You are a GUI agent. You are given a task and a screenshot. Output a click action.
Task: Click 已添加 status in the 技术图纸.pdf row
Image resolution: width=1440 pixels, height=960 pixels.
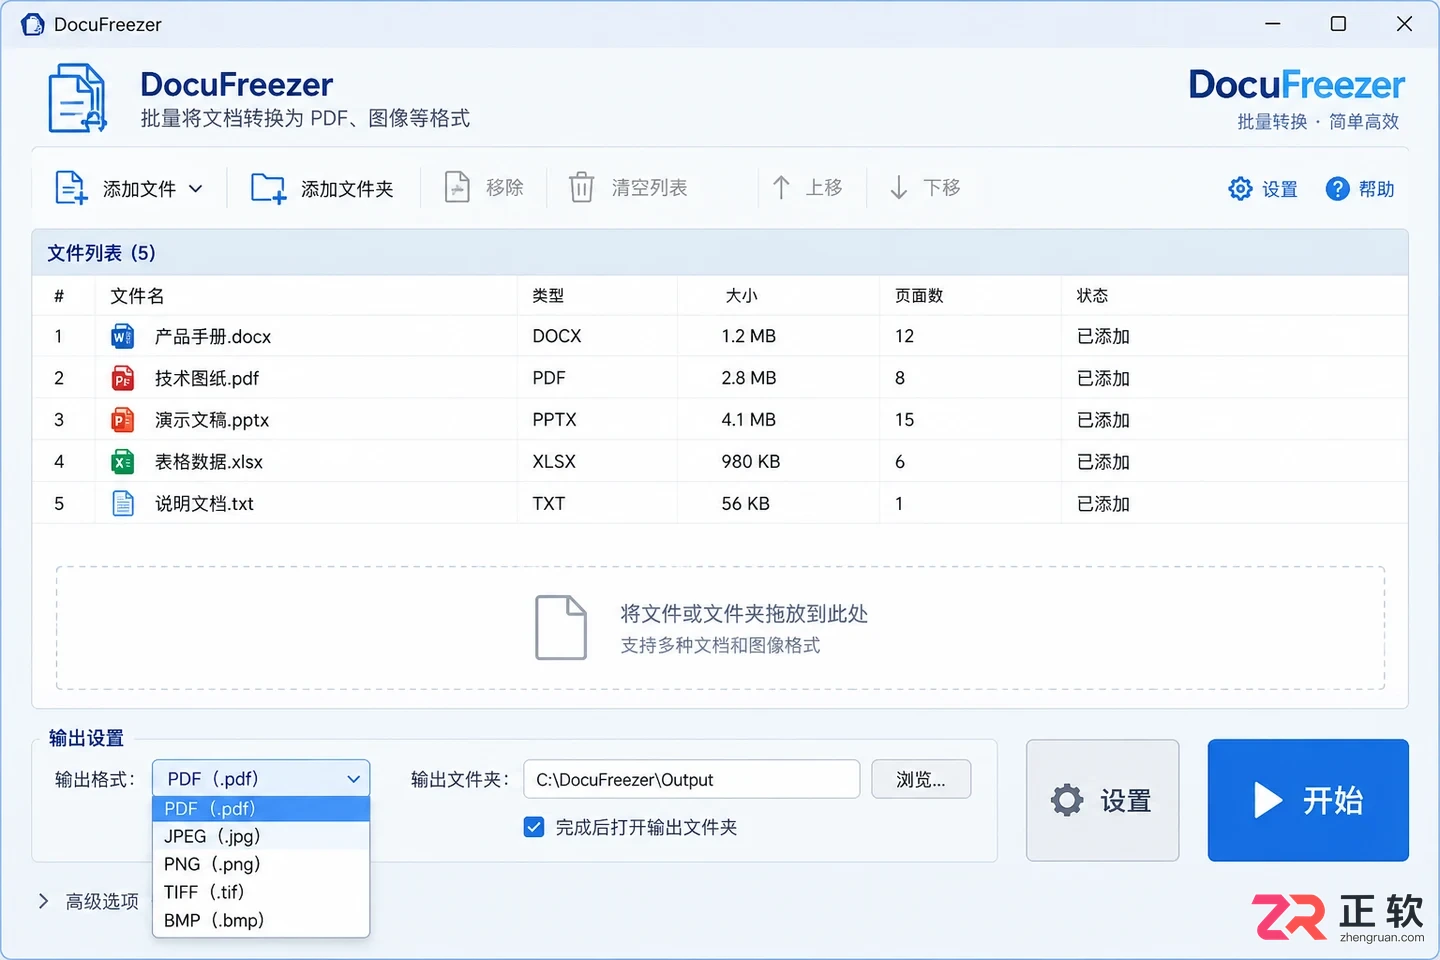pyautogui.click(x=1103, y=378)
